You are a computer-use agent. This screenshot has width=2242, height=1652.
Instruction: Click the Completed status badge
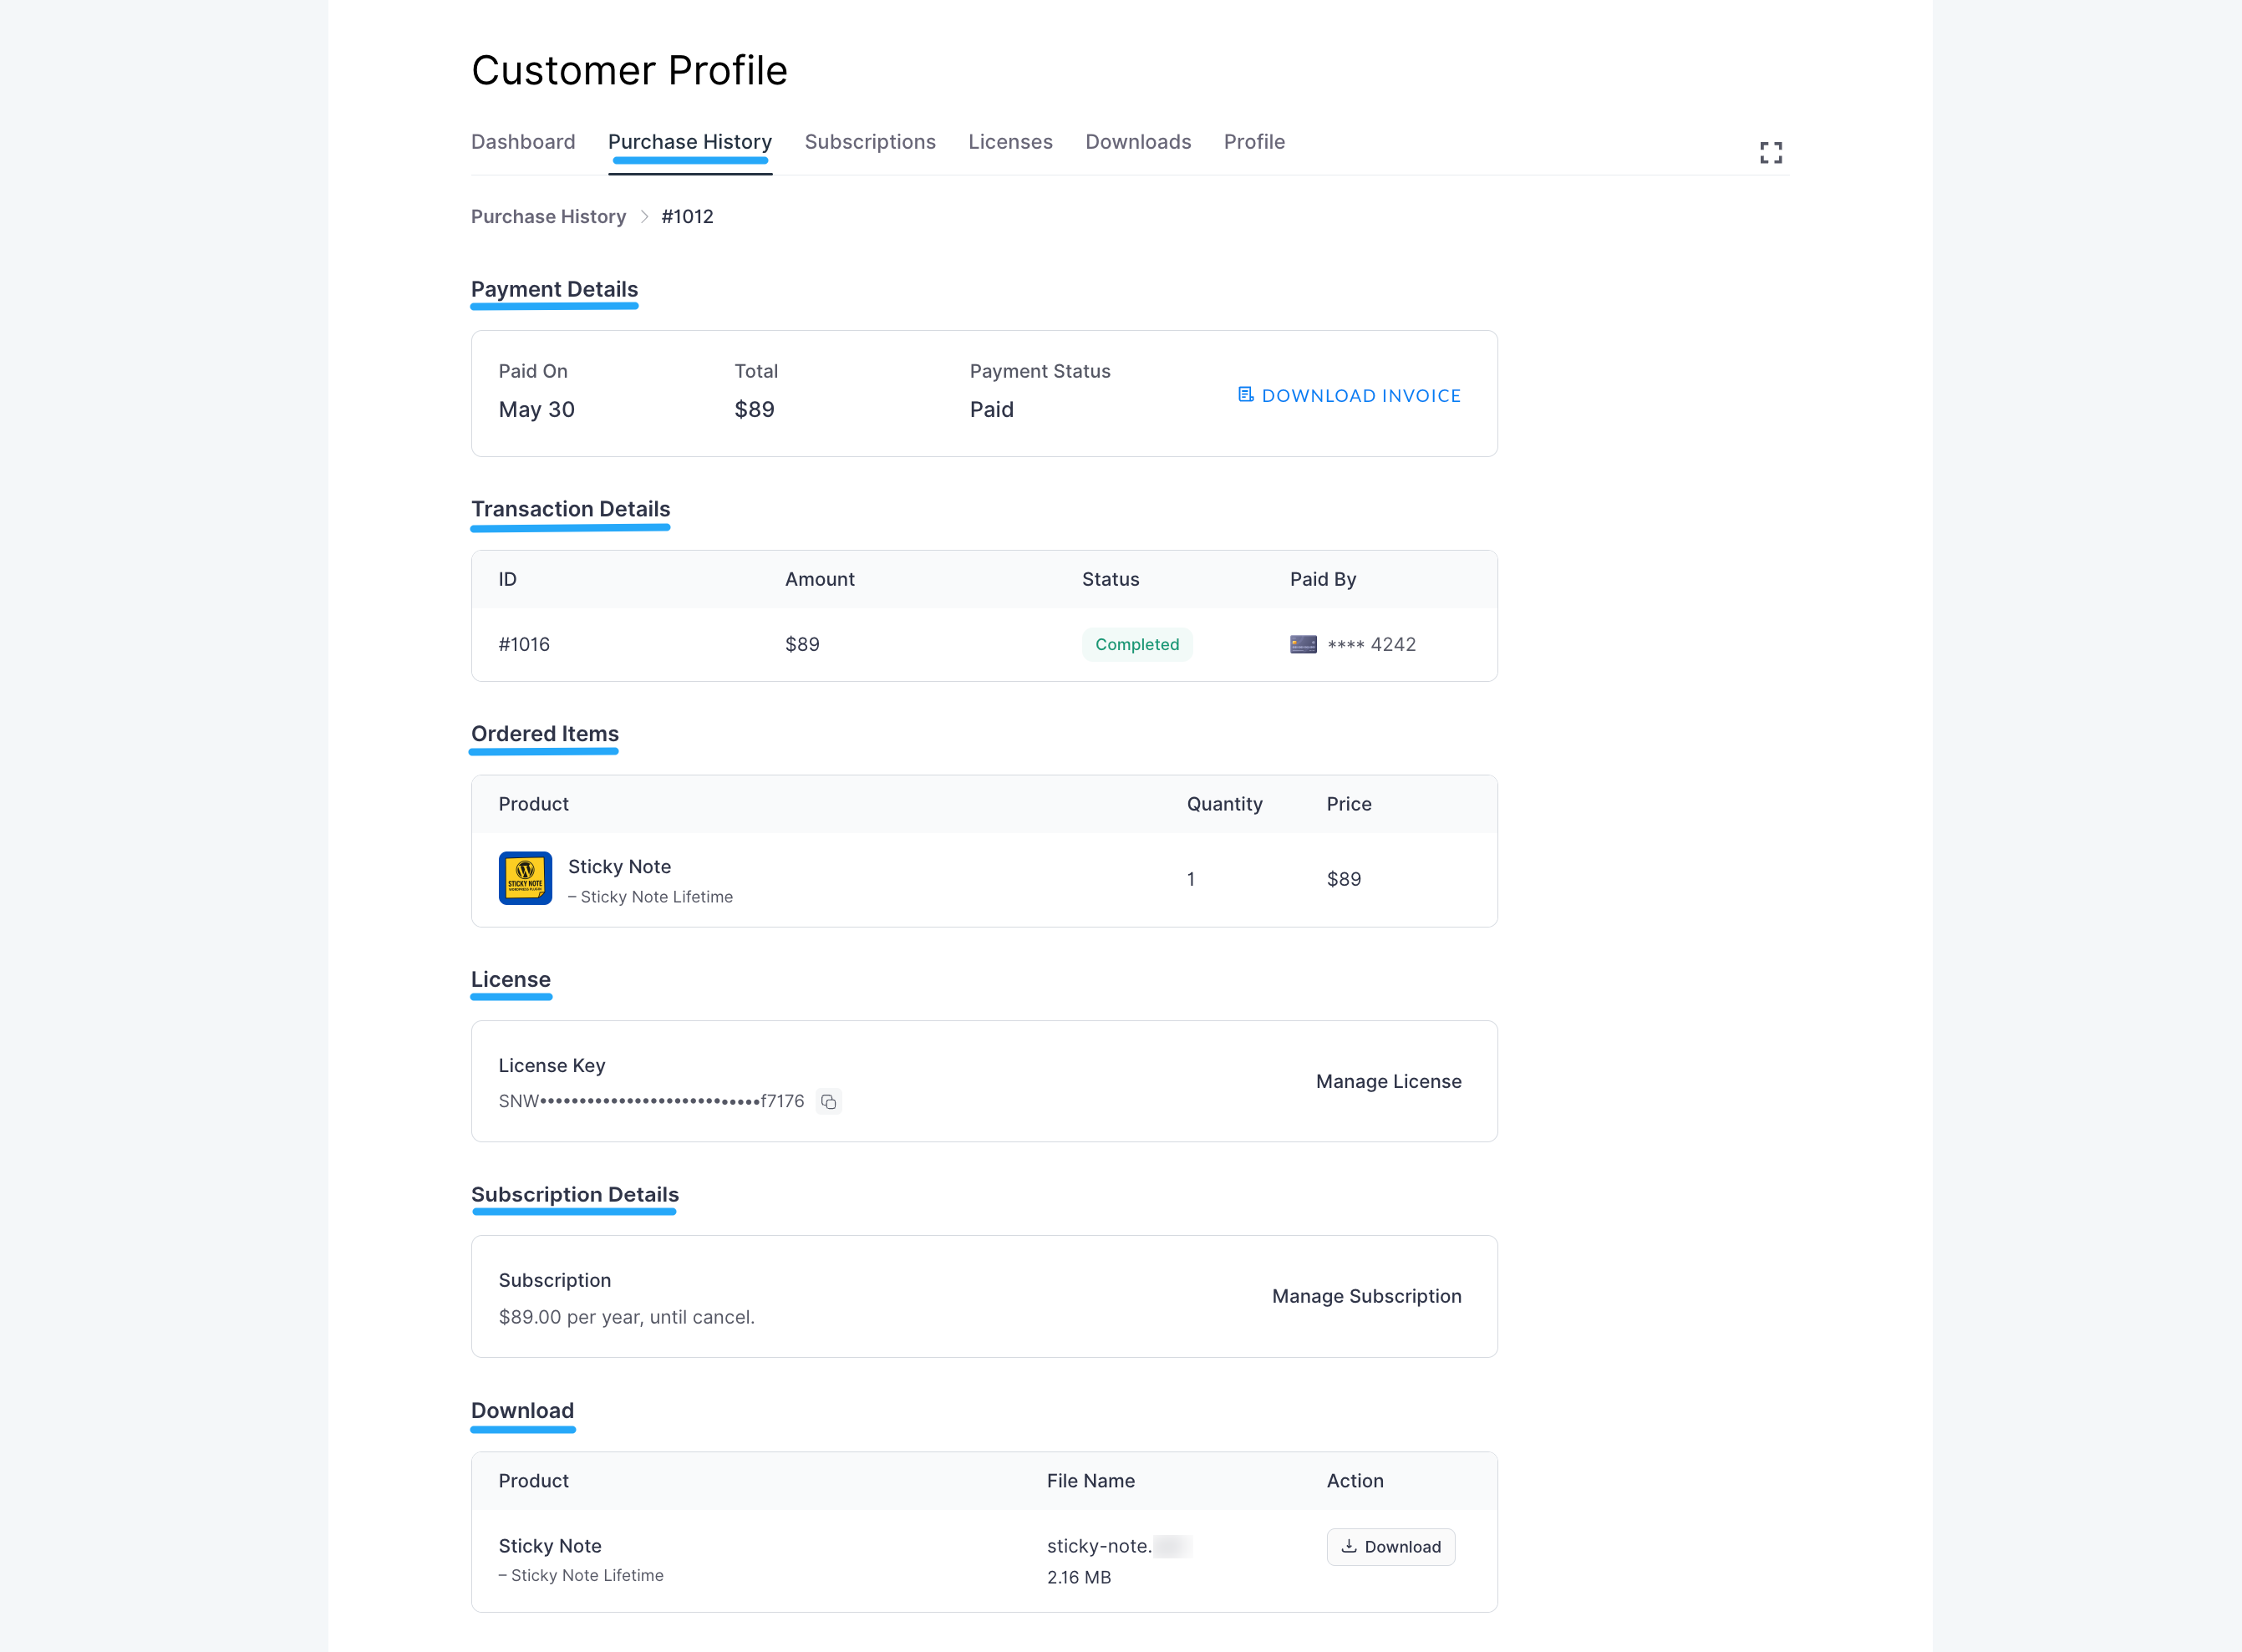1137,644
